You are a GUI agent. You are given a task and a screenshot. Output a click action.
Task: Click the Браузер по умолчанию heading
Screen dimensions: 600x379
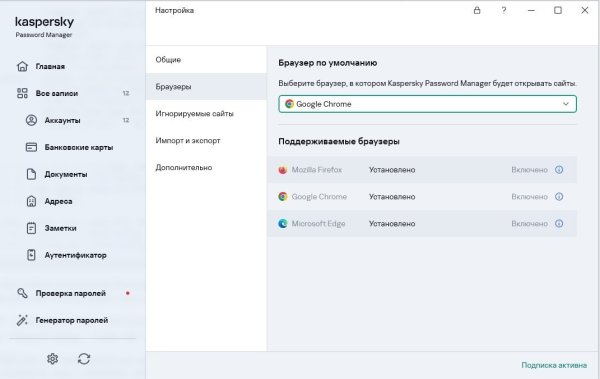[328, 63]
